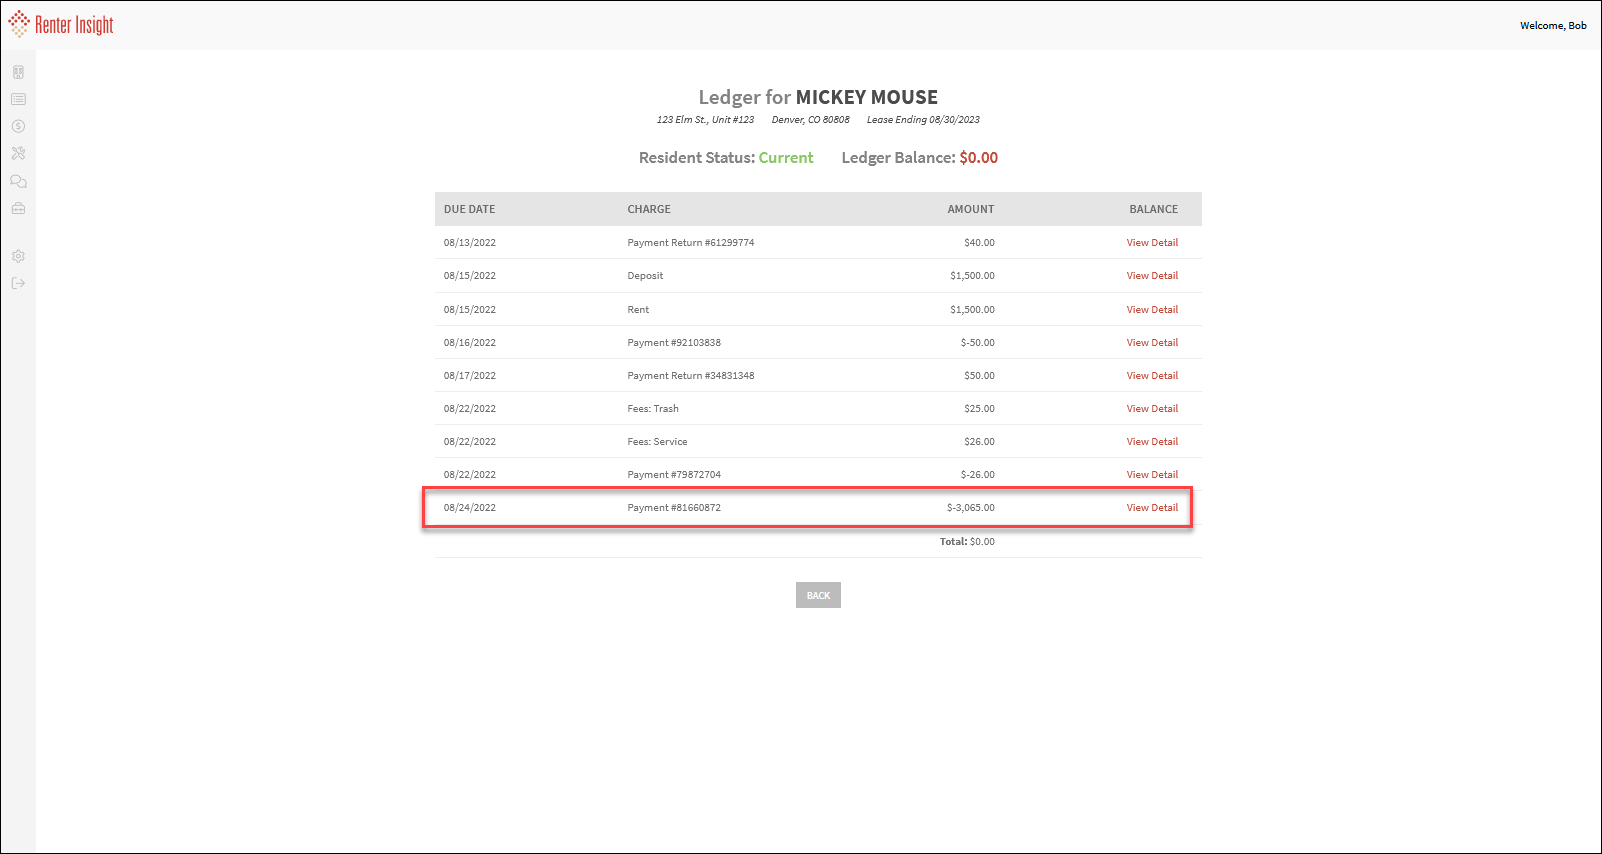This screenshot has height=854, width=1602.
Task: Click the Fees: Trash charge text
Action: click(x=653, y=409)
